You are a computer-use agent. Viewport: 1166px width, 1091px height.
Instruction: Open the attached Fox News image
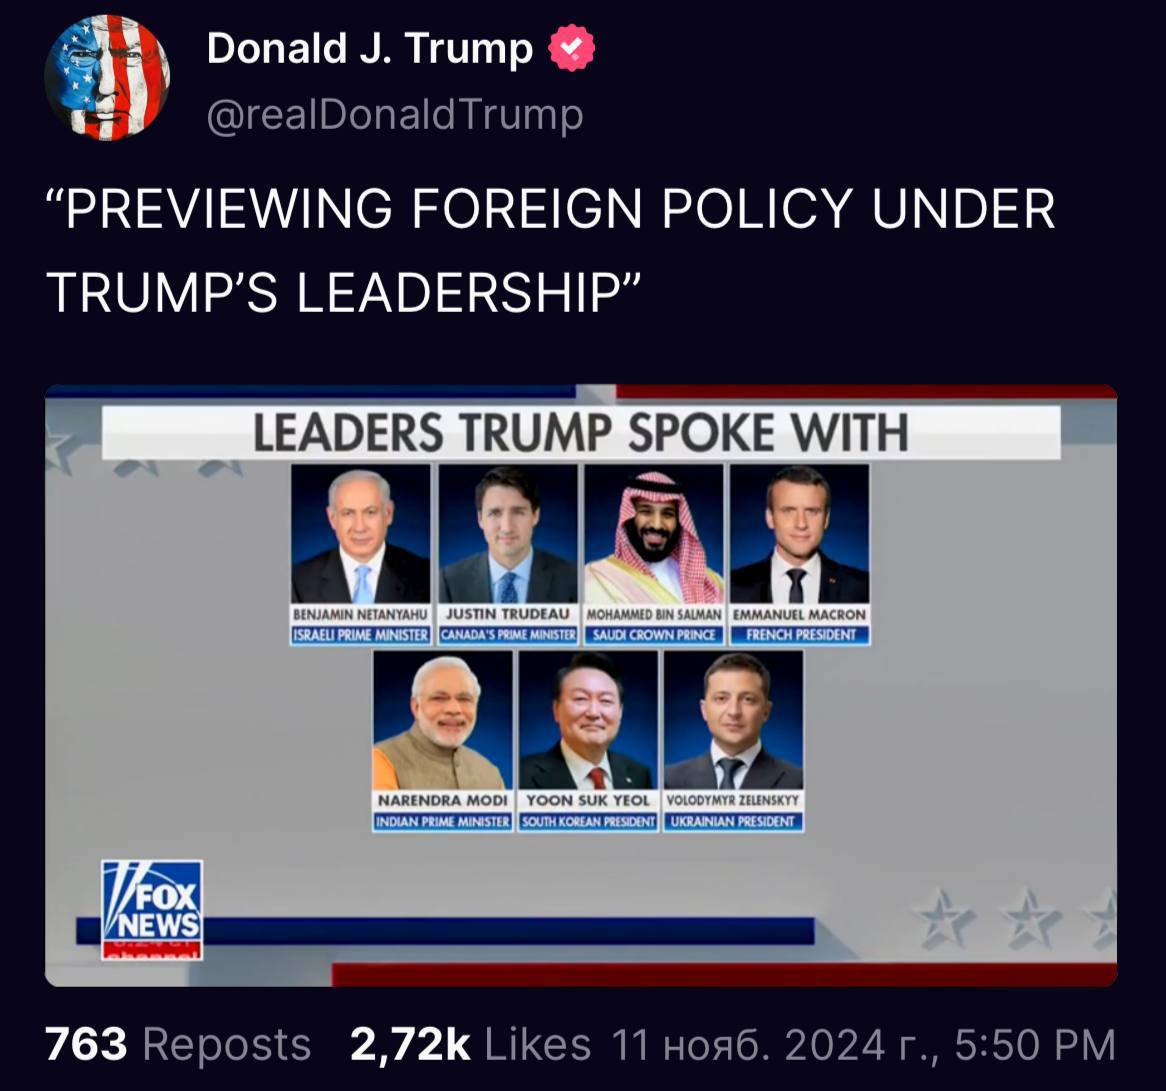tap(581, 686)
